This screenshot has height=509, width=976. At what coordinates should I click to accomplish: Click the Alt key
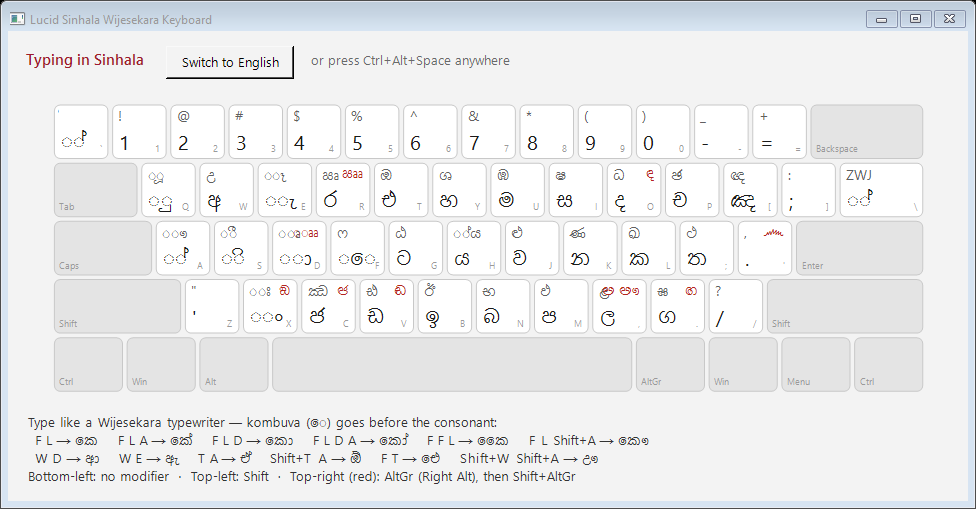coord(234,364)
